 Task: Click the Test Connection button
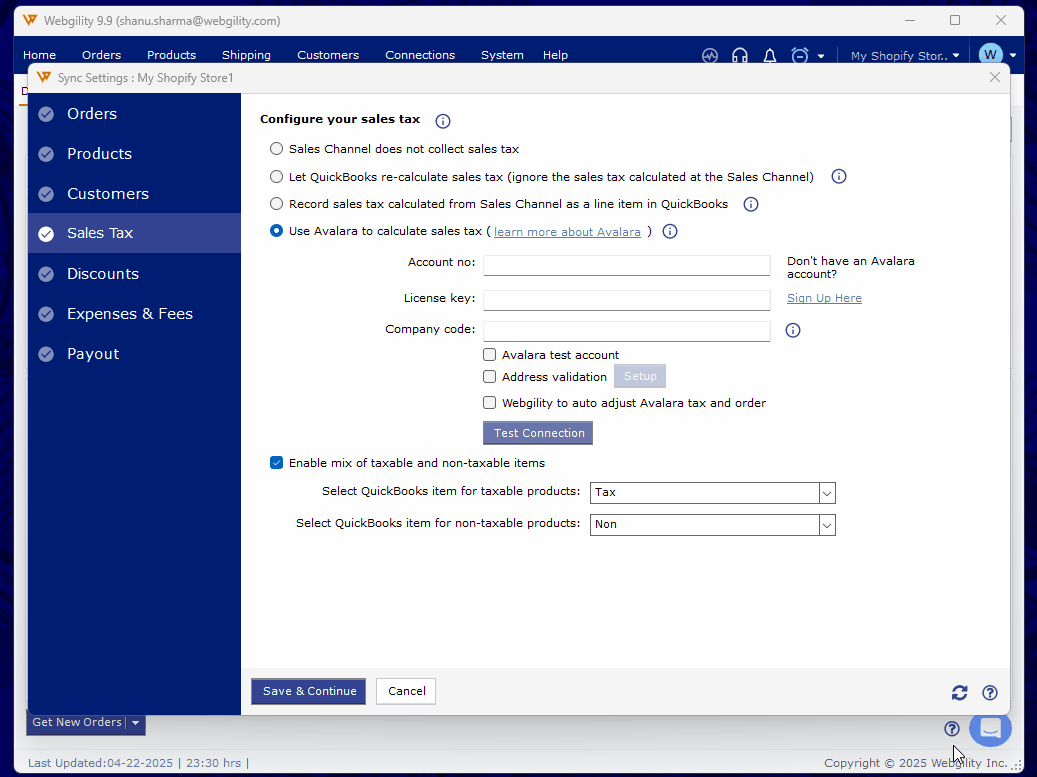coord(538,433)
